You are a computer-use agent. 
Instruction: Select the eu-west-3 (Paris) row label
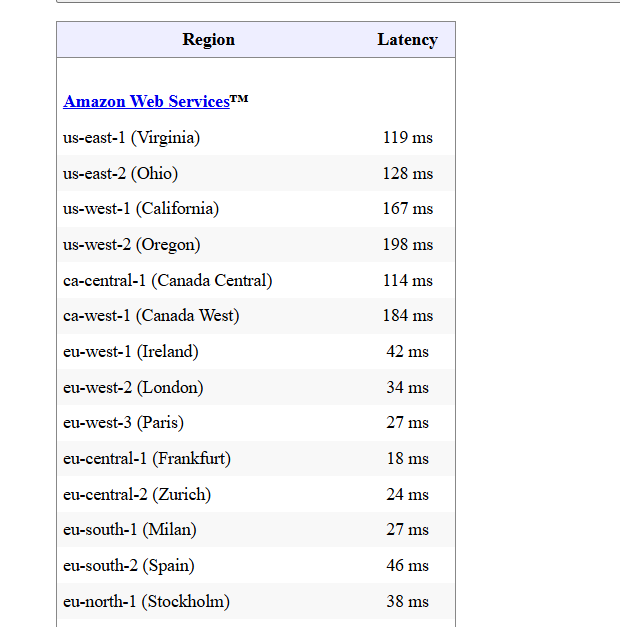(x=124, y=423)
